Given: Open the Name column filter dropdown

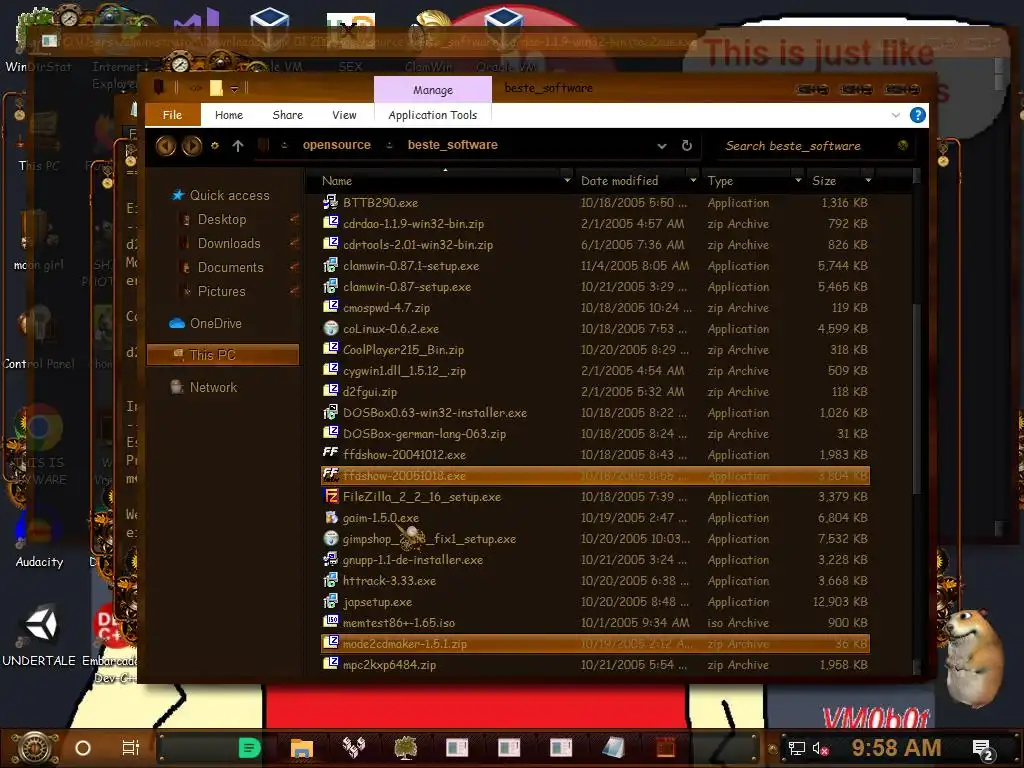Looking at the screenshot, I should (566, 180).
